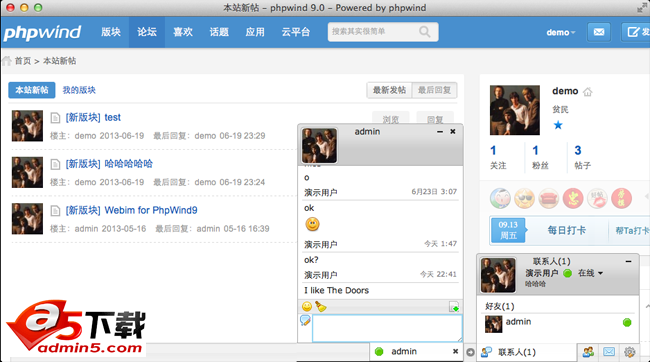Click the document icon beside test thread
The height and width of the screenshot is (362, 650).
55,118
